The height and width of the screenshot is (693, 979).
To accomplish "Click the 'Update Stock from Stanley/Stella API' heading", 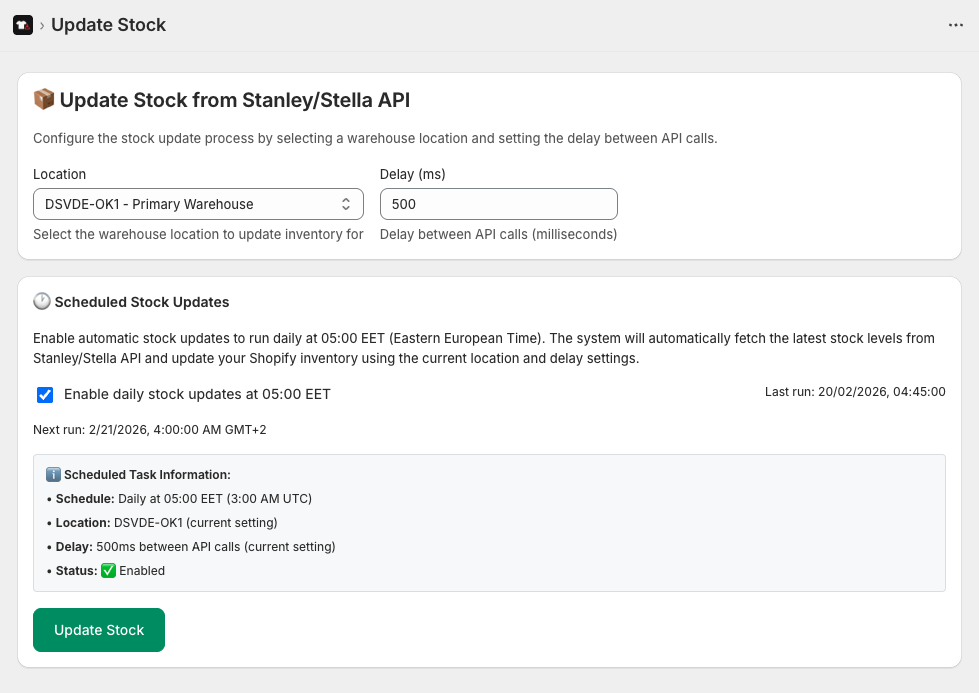I will 234,100.
